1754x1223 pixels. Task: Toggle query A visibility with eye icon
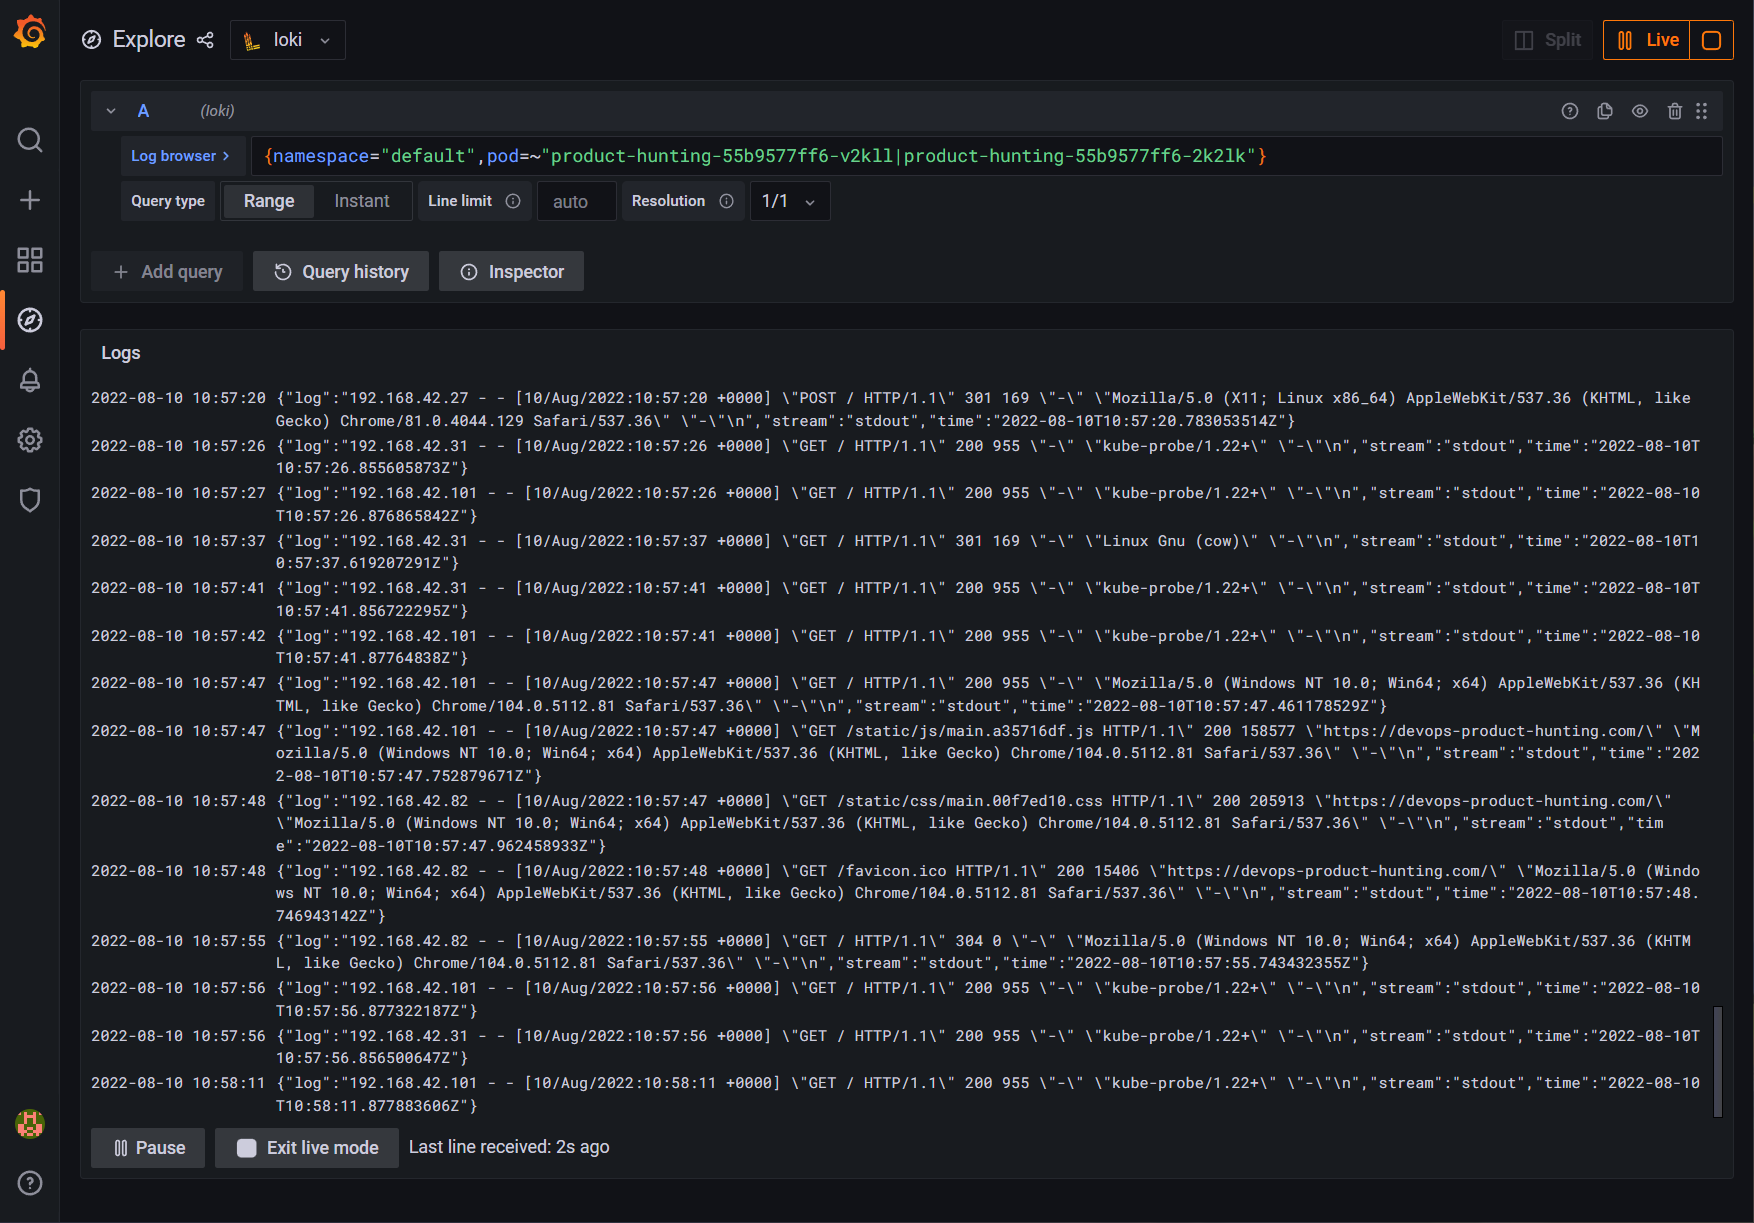click(1640, 111)
